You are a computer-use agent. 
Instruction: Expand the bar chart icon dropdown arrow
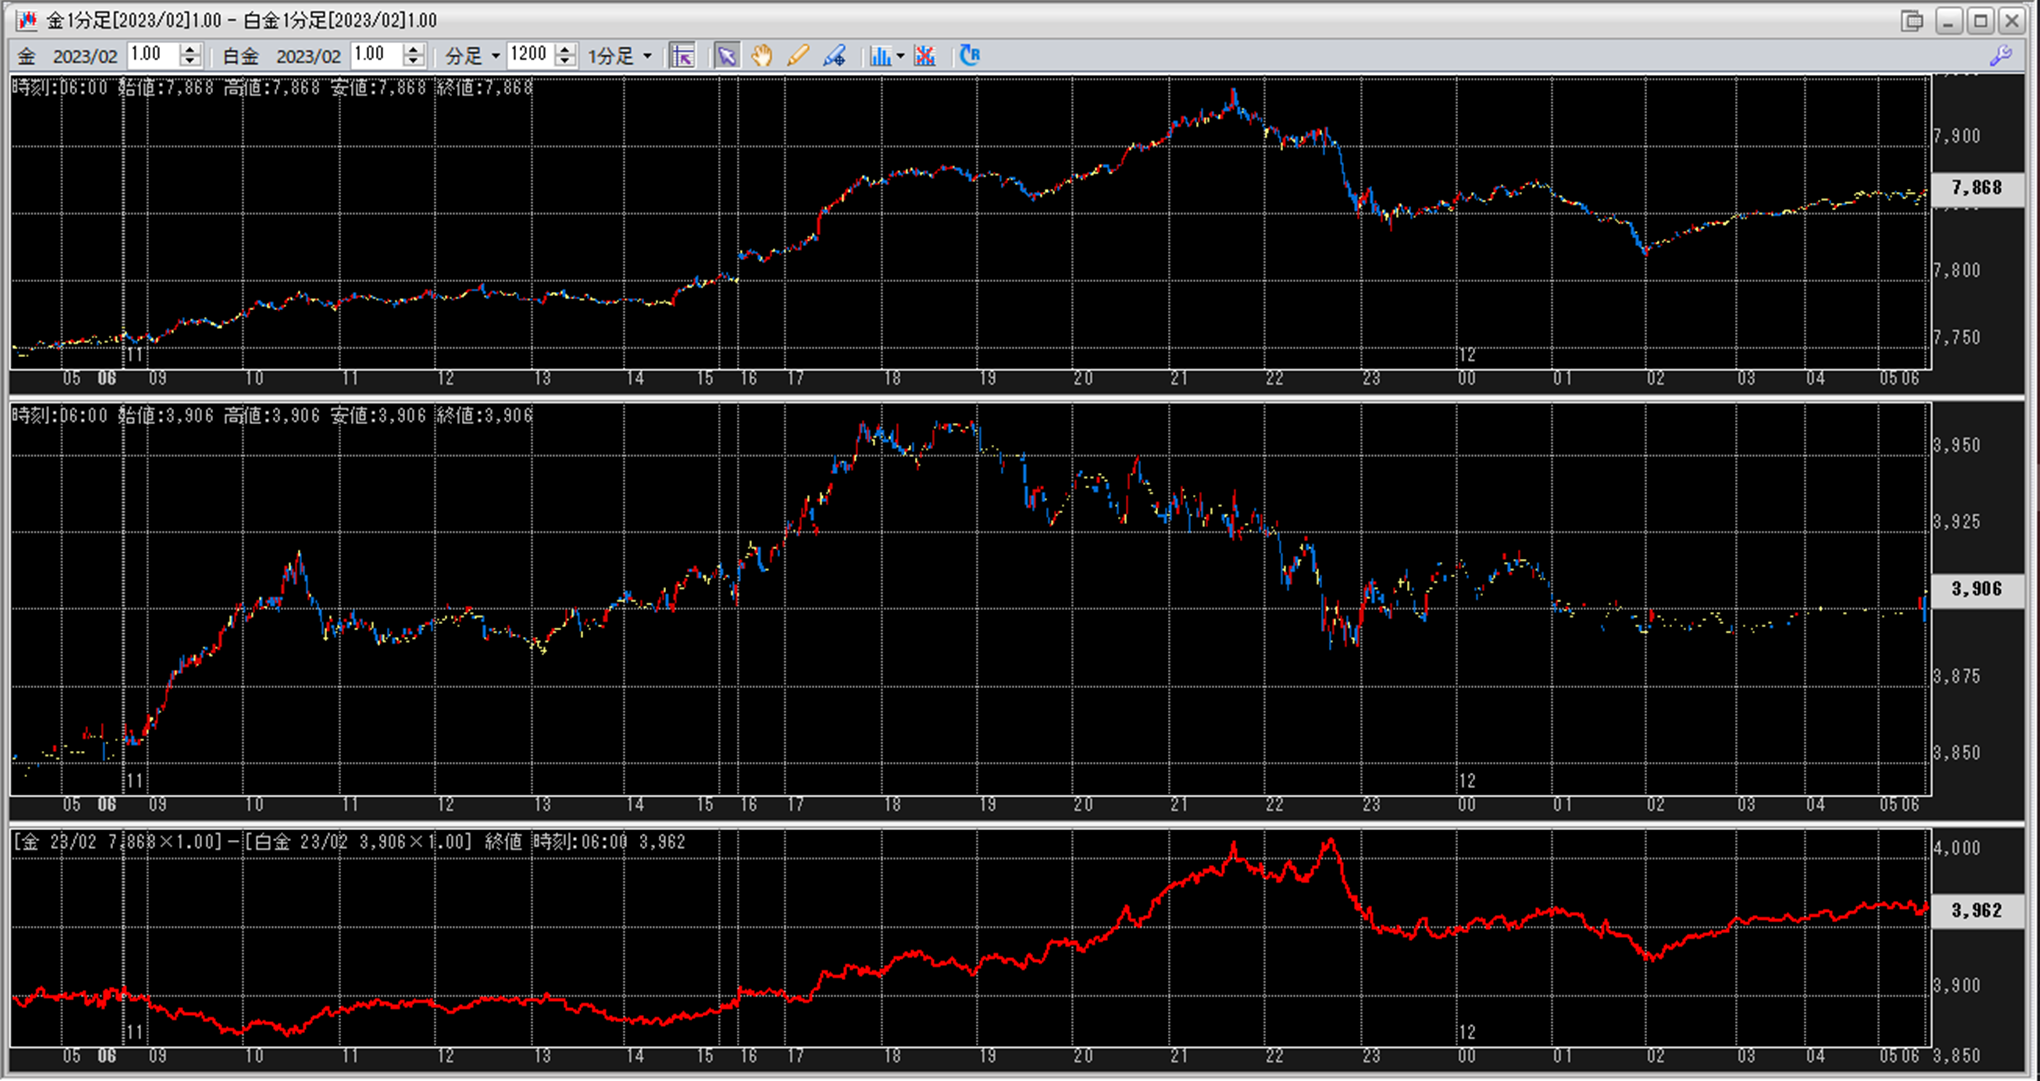(x=900, y=56)
